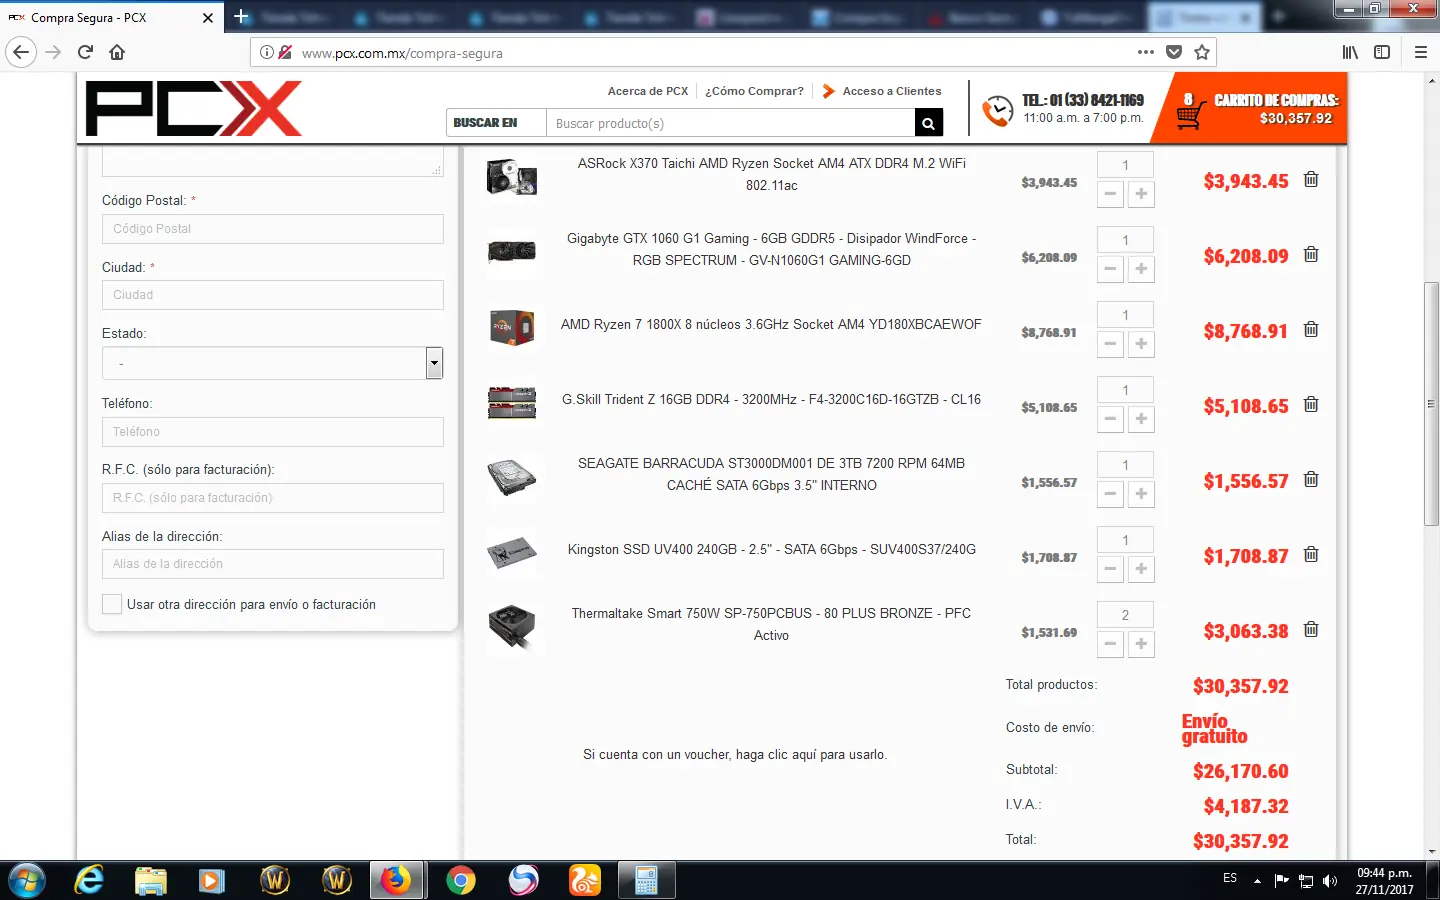
Task: Delete the Kingston SSD UV400 using trash icon
Action: [1311, 555]
